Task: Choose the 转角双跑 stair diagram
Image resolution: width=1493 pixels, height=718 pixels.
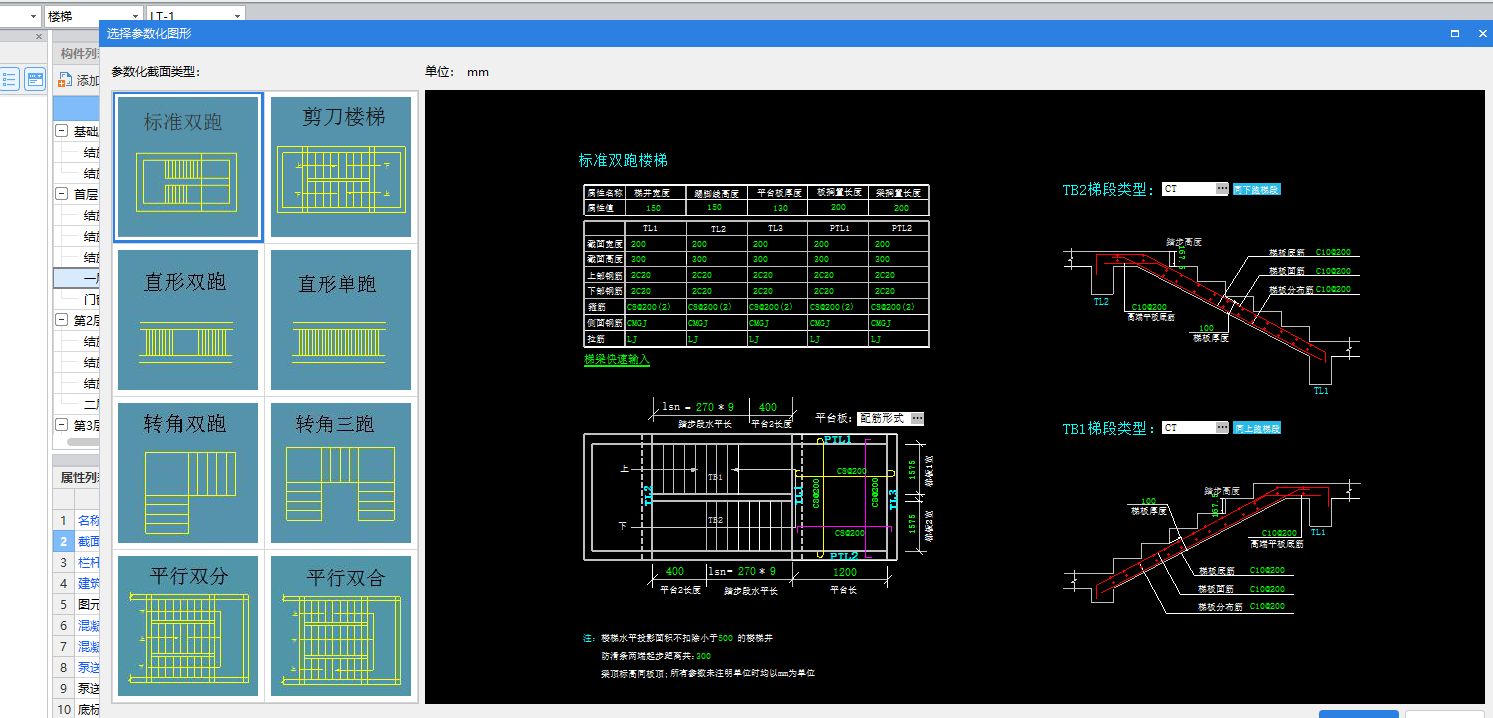Action: pyautogui.click(x=188, y=473)
